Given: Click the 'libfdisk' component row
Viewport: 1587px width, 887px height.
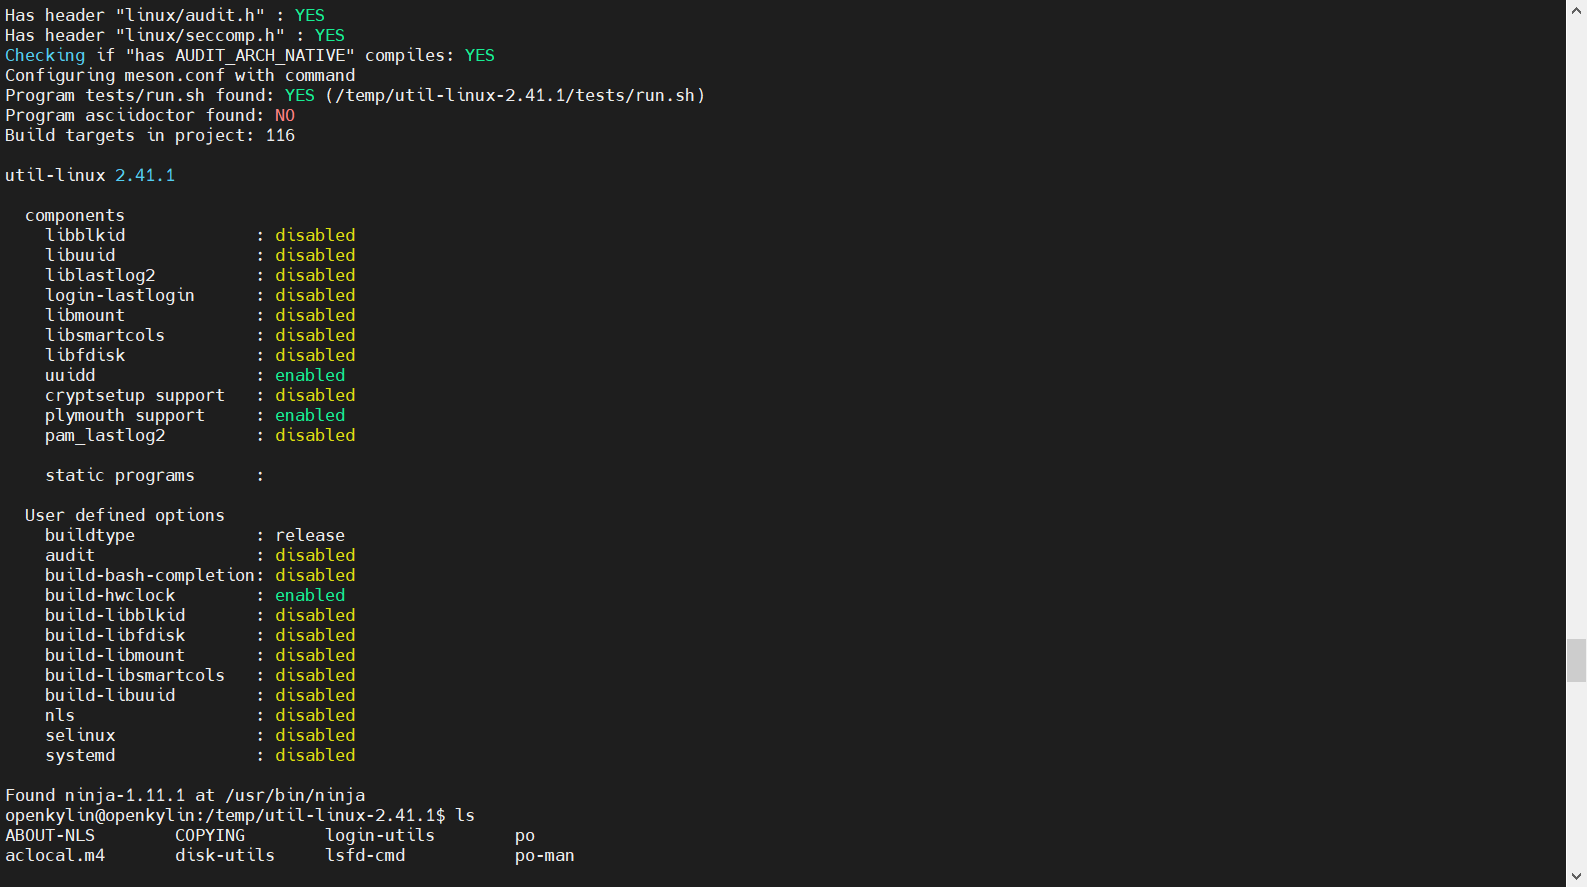Looking at the screenshot, I should (200, 355).
